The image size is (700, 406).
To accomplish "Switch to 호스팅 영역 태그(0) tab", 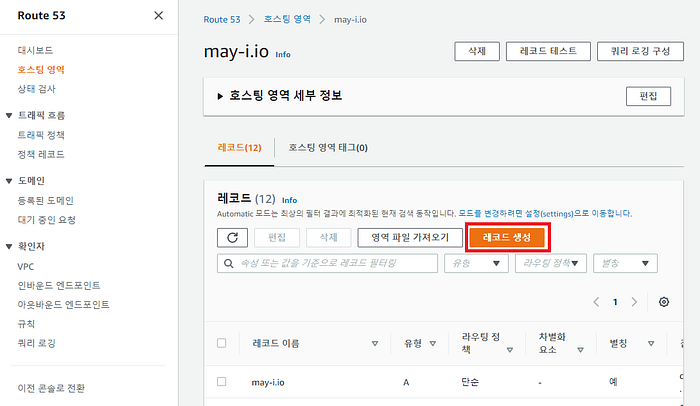I will 328,148.
